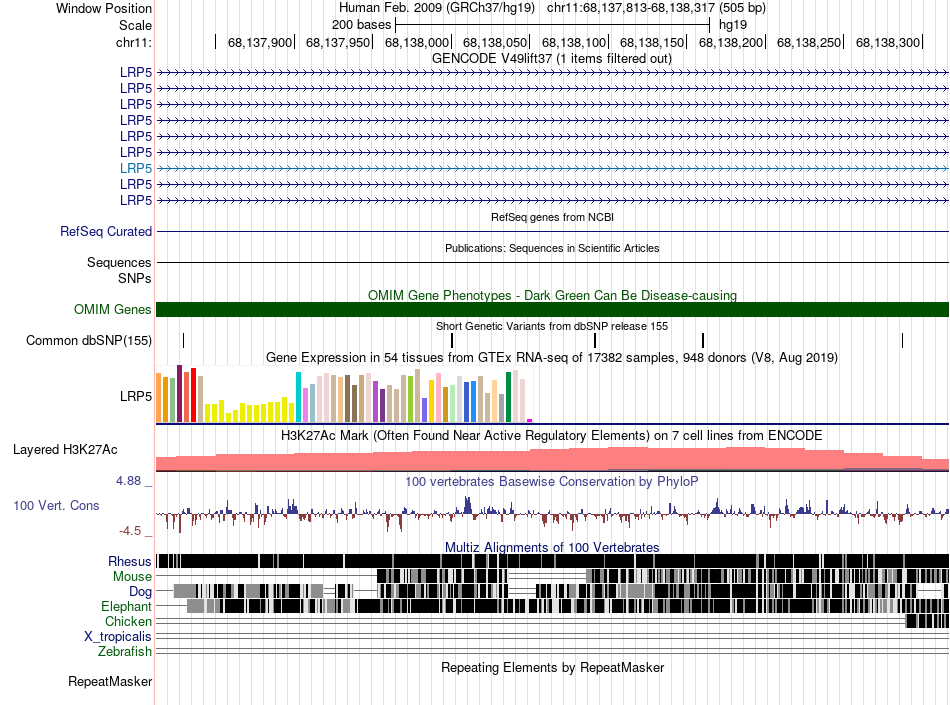Click the 200 bases scale bar
Viewport: 950px width, 705px height.
tap(552, 25)
